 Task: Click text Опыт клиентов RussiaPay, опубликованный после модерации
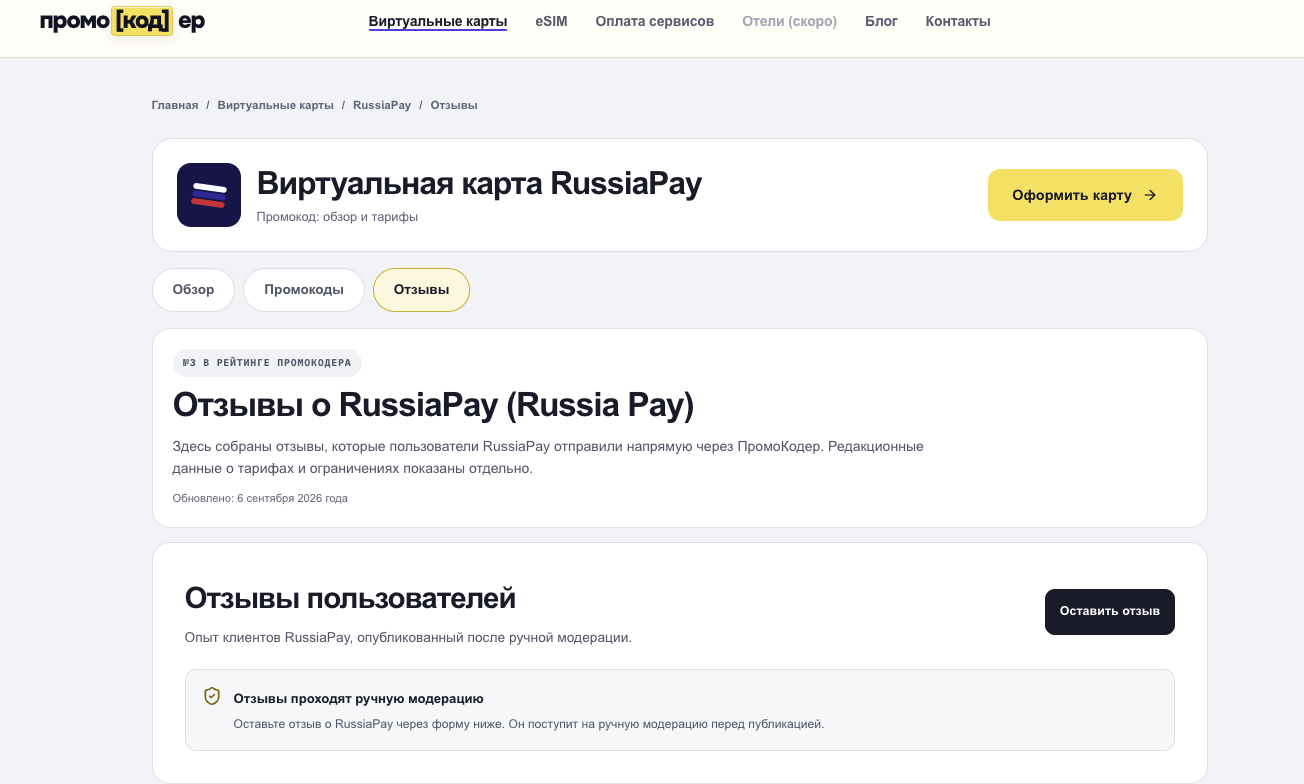408,637
